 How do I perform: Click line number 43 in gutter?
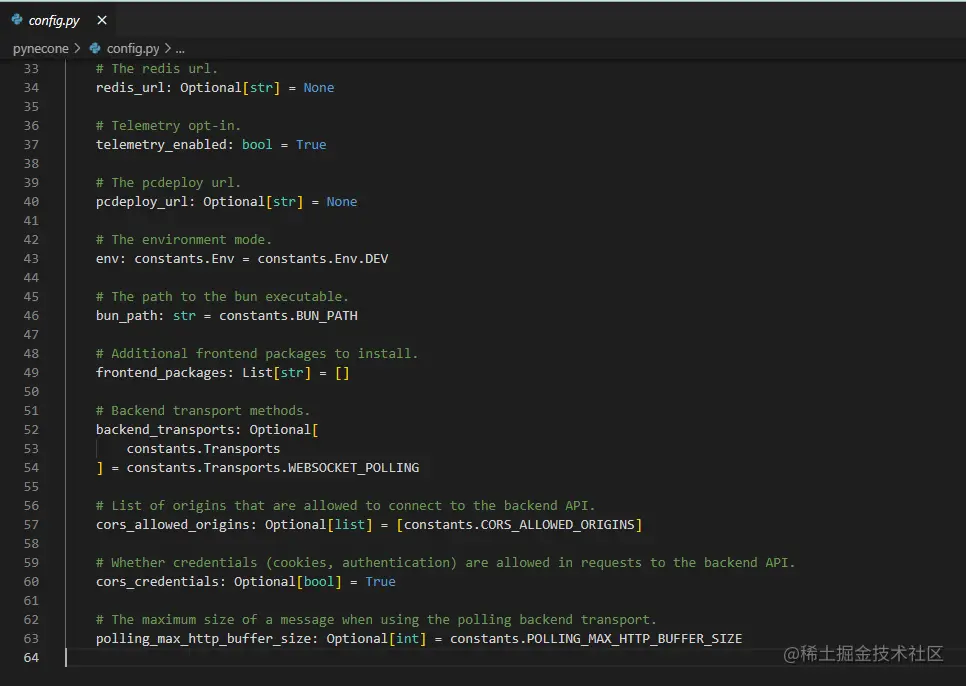click(x=31, y=259)
